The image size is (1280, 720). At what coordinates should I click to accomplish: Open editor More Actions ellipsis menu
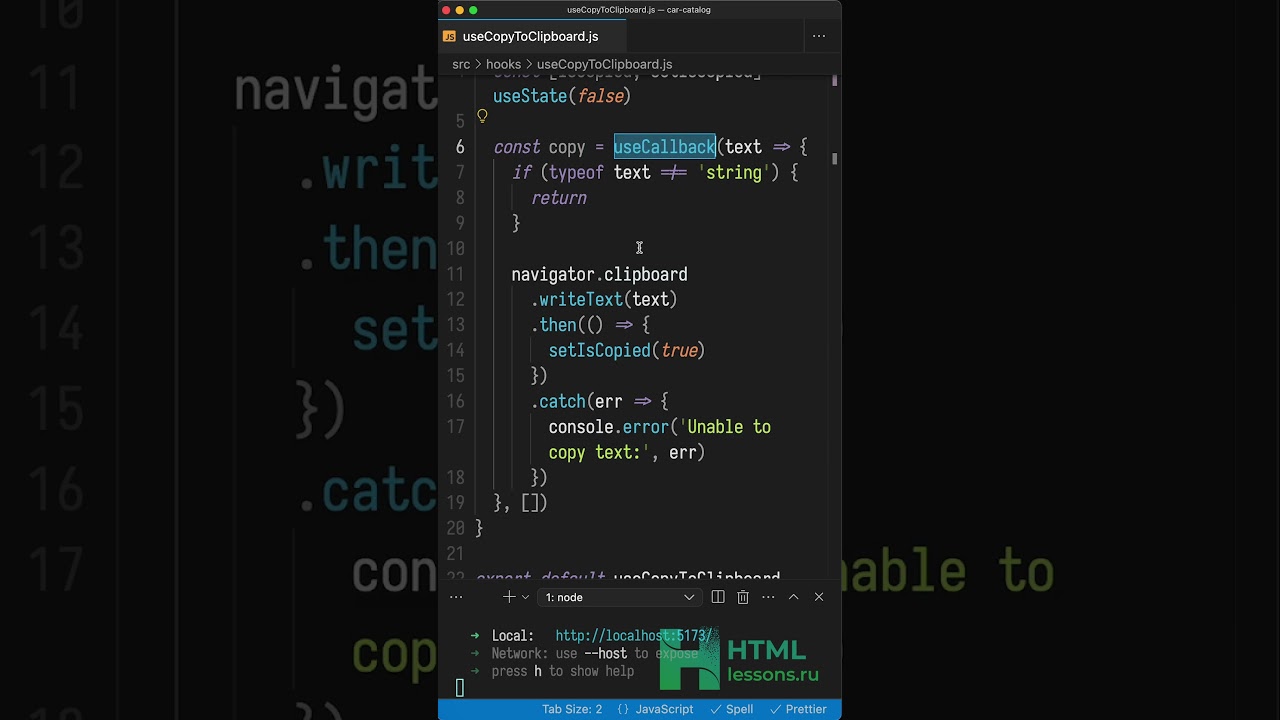[x=819, y=36]
